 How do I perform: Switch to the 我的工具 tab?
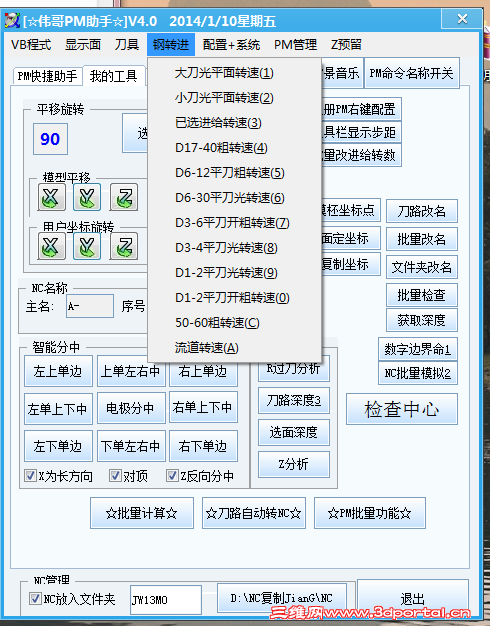pyautogui.click(x=114, y=75)
